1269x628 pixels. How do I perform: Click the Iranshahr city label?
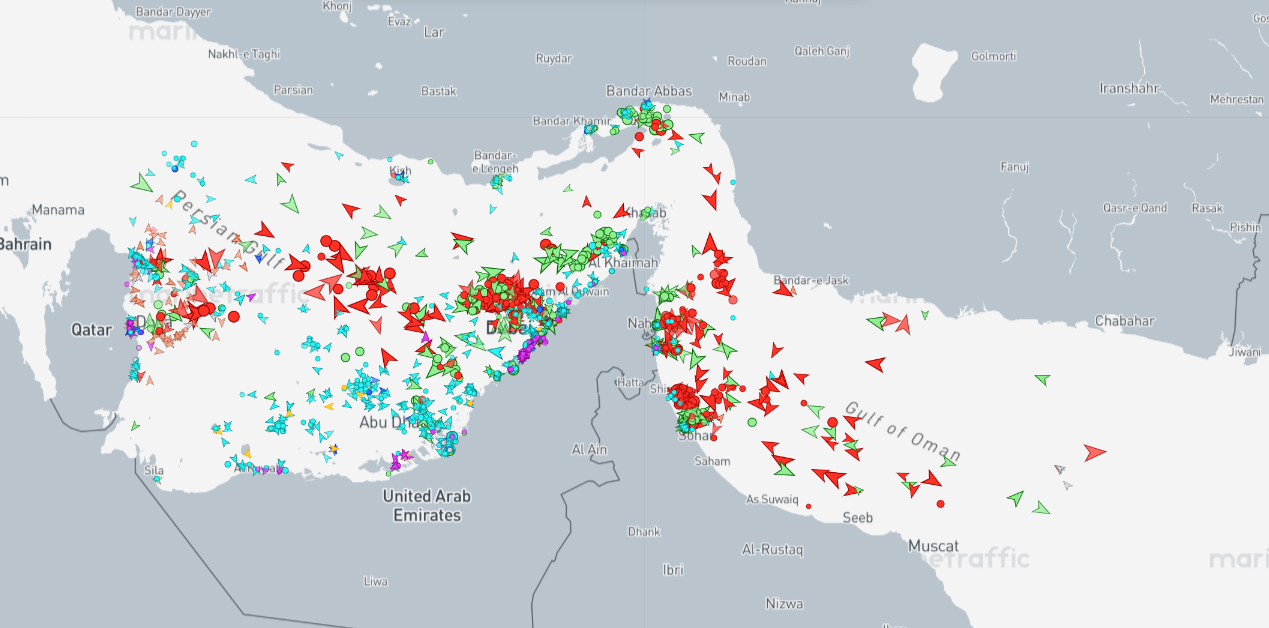(1128, 88)
